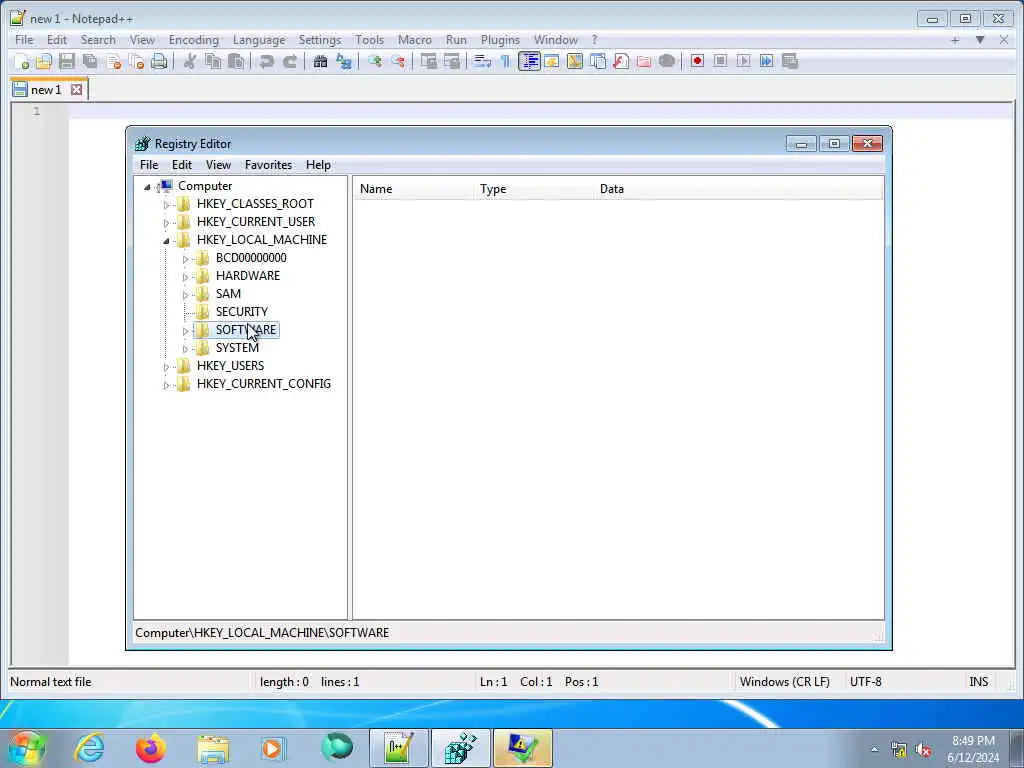The width and height of the screenshot is (1024, 768).
Task: Toggle synchronized vertical scrolling
Action: (428, 61)
